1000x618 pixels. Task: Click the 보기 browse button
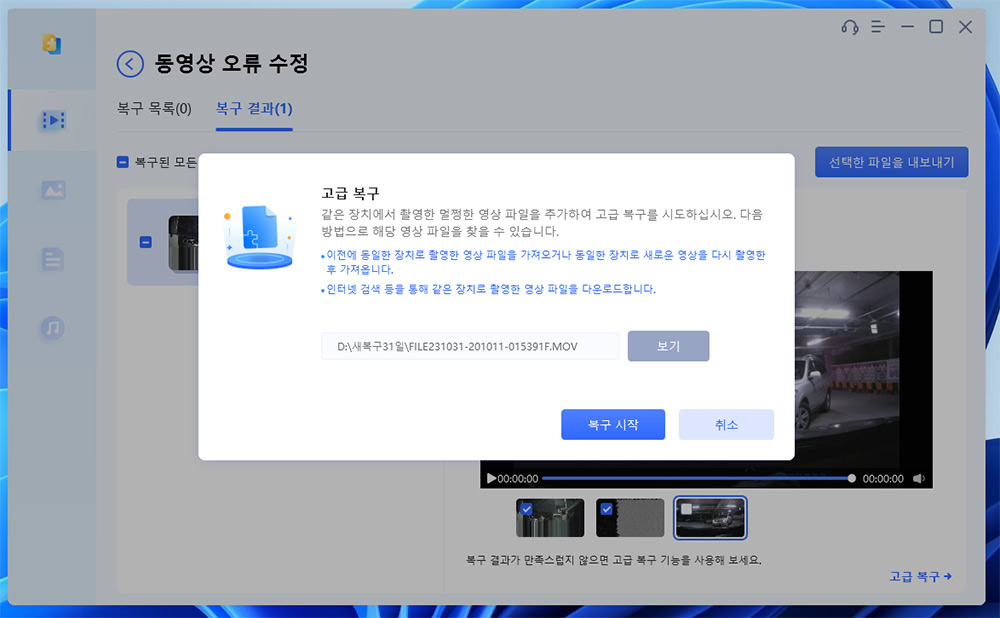point(668,346)
